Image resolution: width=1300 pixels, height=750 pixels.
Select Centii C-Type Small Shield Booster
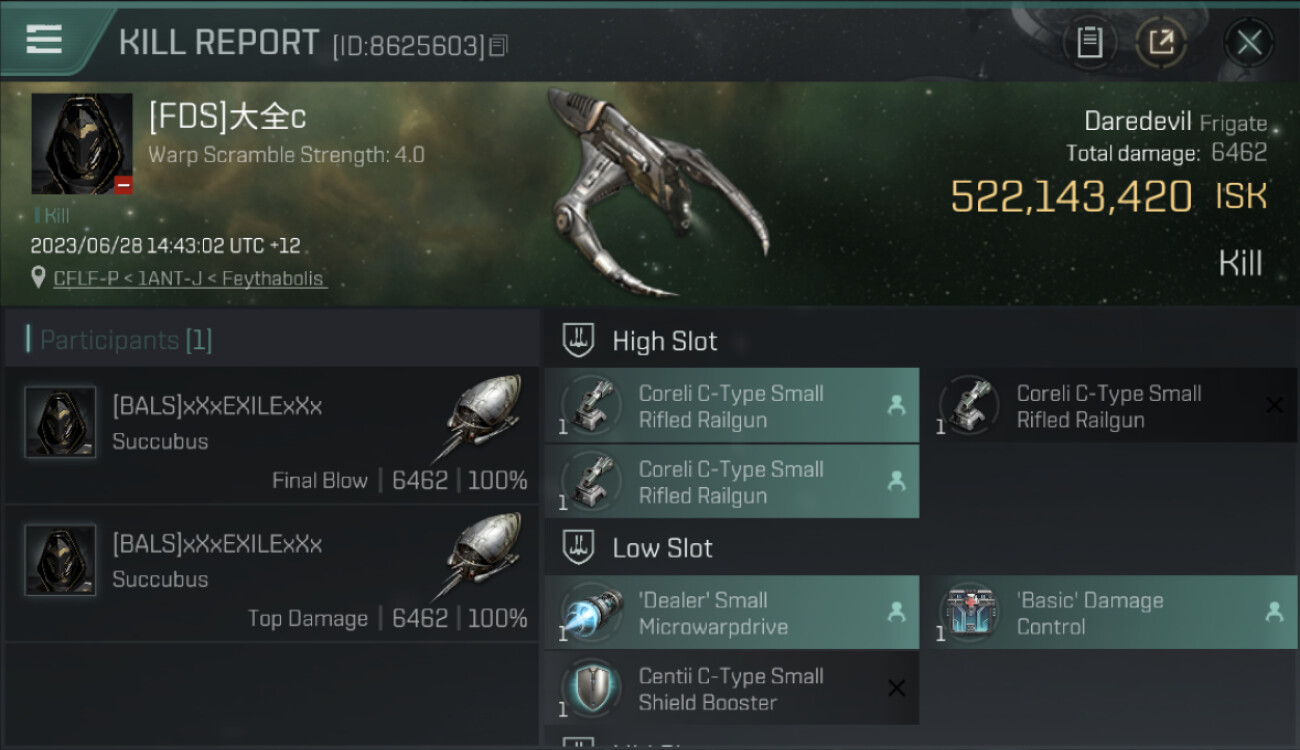pos(731,689)
